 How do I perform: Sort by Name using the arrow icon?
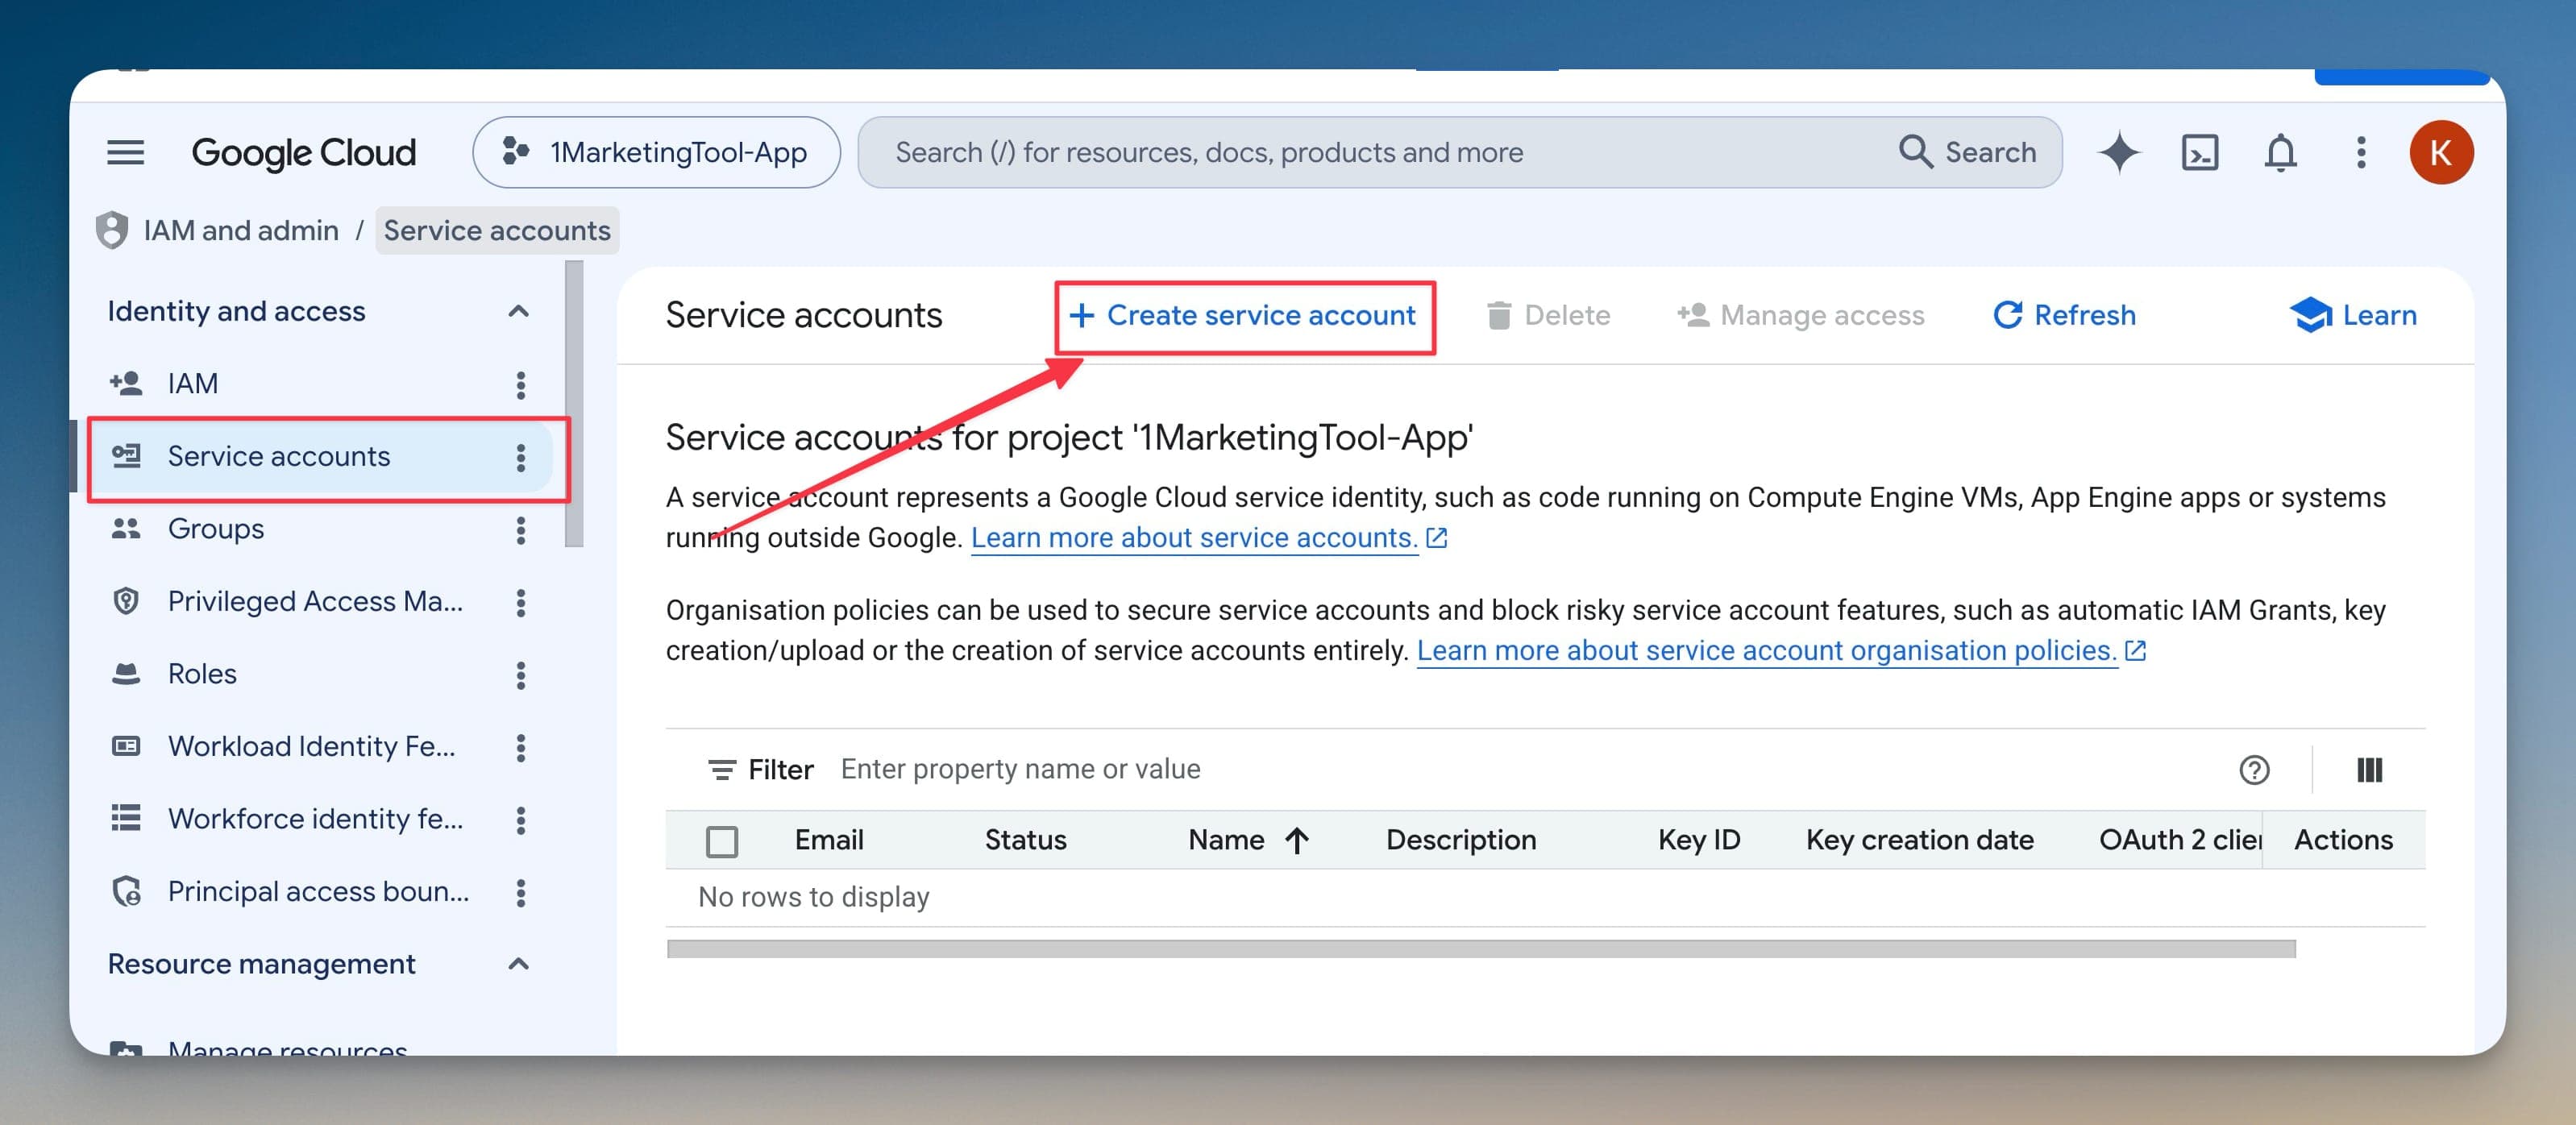tap(1296, 840)
